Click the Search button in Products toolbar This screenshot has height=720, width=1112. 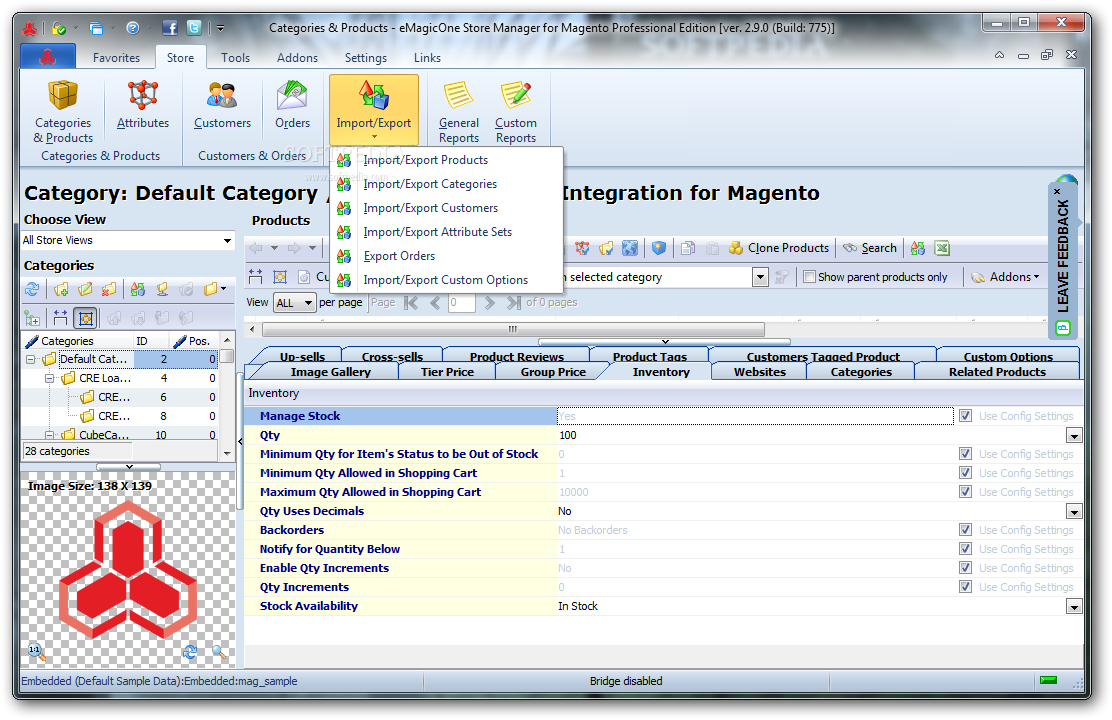pyautogui.click(x=870, y=248)
